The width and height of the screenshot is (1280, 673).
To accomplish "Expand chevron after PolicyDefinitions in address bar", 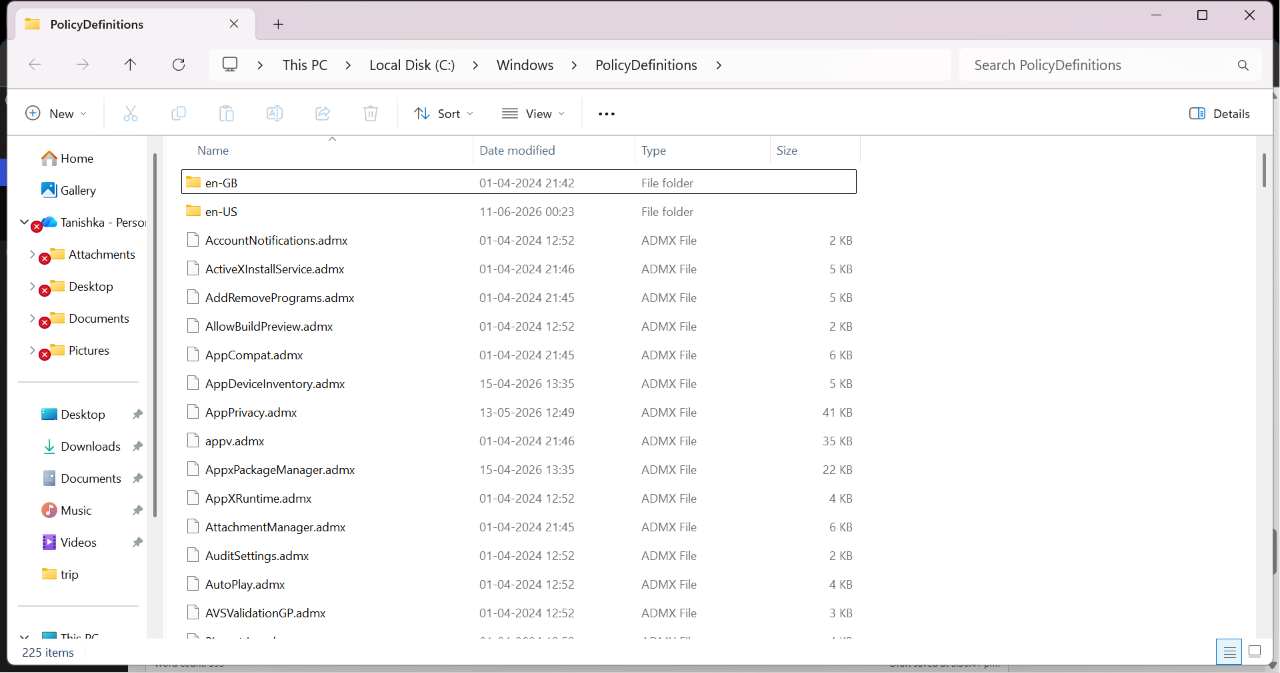I will click(718, 65).
